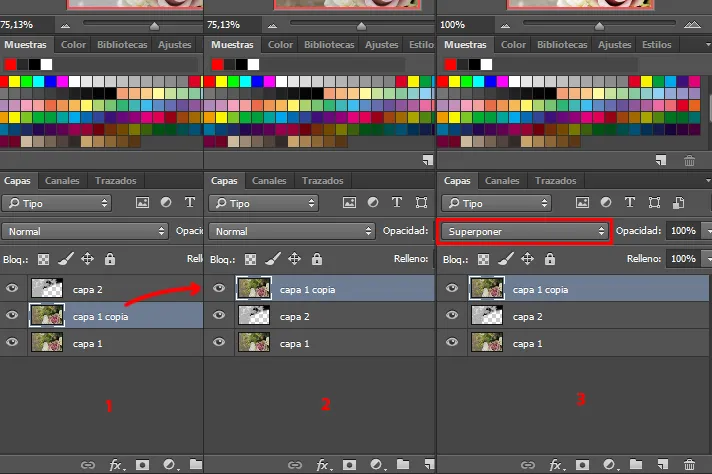This screenshot has width=712, height=474.
Task: Open Normal blend mode dropdown in middle panel
Action: [292, 231]
